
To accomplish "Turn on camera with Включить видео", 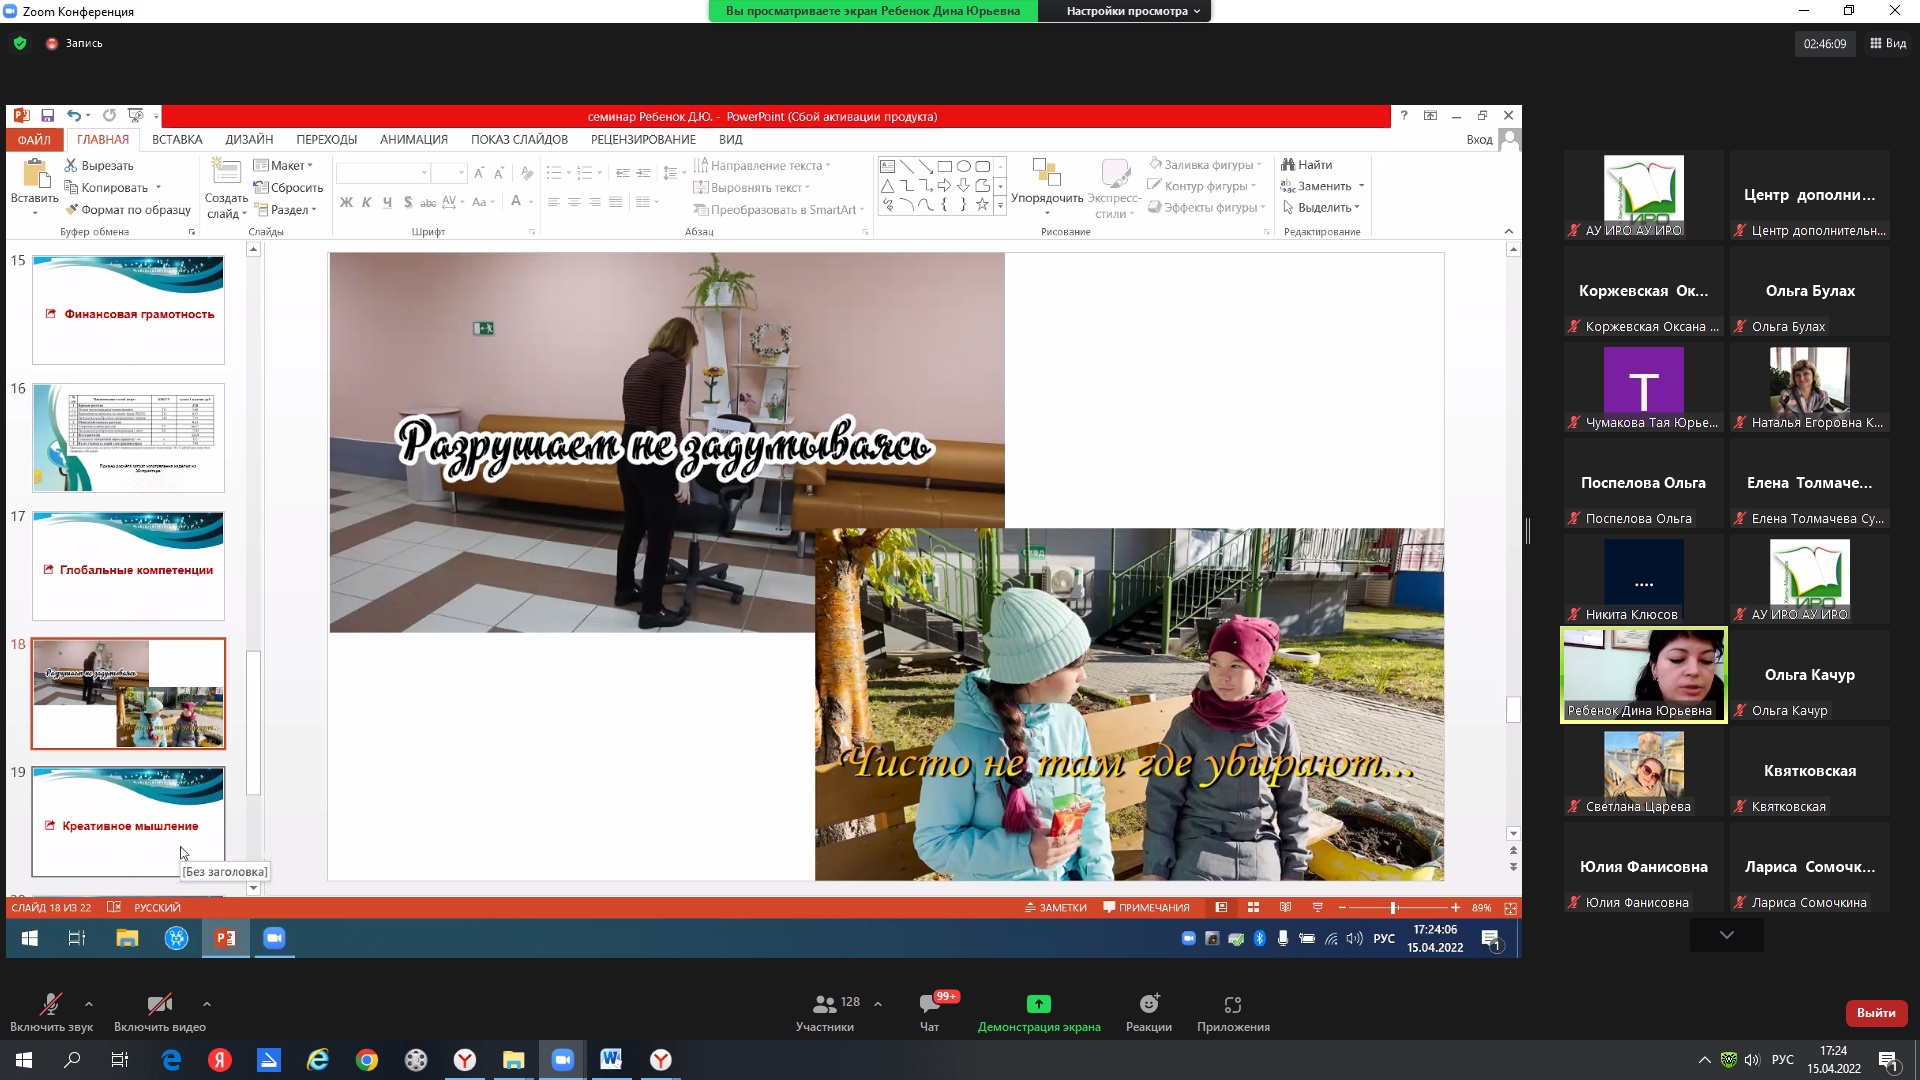I will (159, 1005).
